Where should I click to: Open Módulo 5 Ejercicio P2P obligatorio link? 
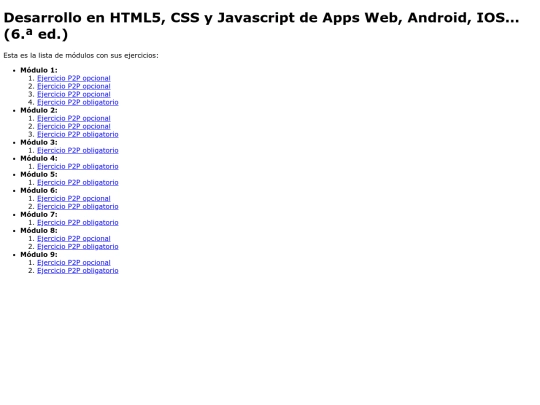[78, 182]
